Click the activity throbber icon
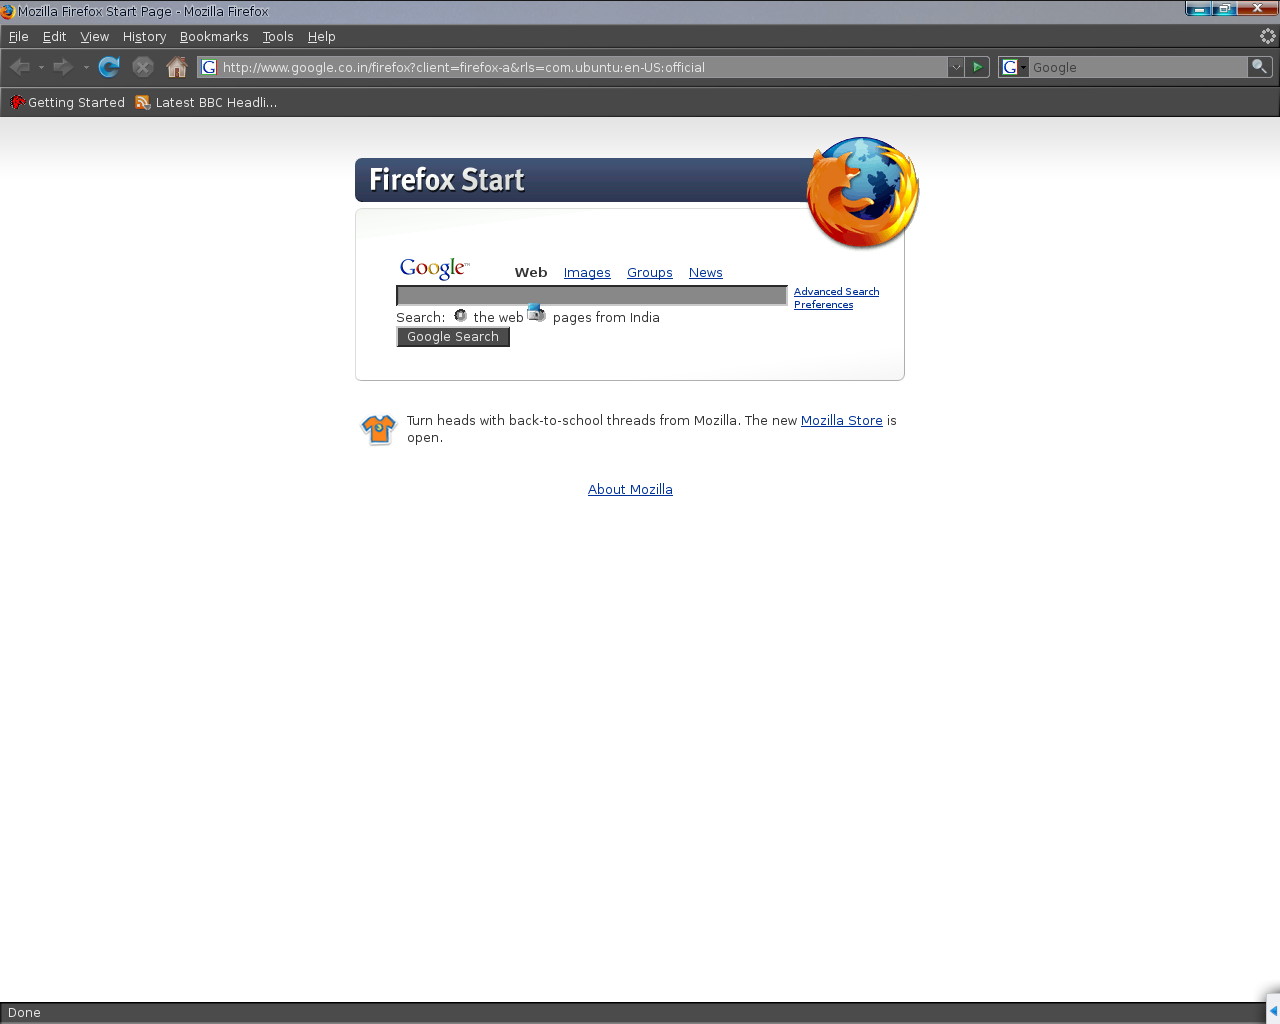Image resolution: width=1280 pixels, height=1024 pixels. pyautogui.click(x=1267, y=36)
